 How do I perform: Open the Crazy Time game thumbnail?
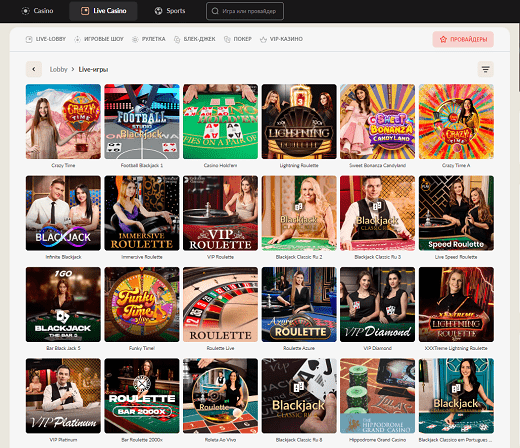pos(63,121)
